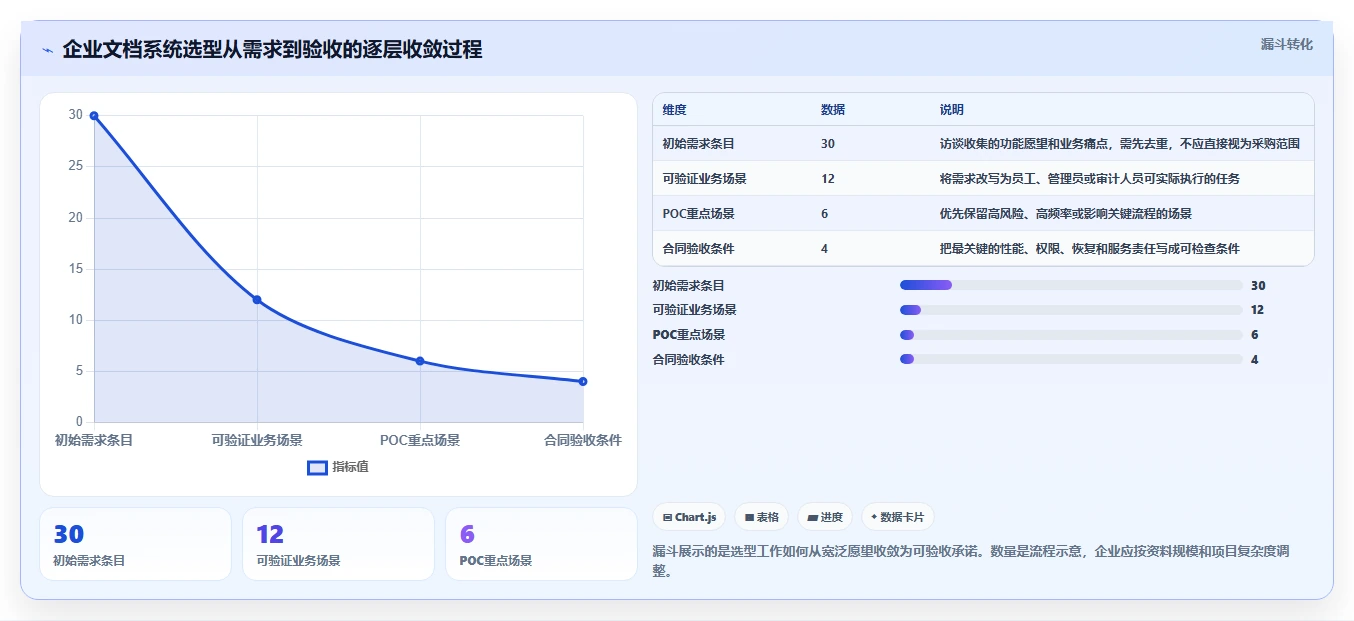Select table row cell 初始需求条目
Image resolution: width=1354 pixels, height=621 pixels.
[x=698, y=144]
